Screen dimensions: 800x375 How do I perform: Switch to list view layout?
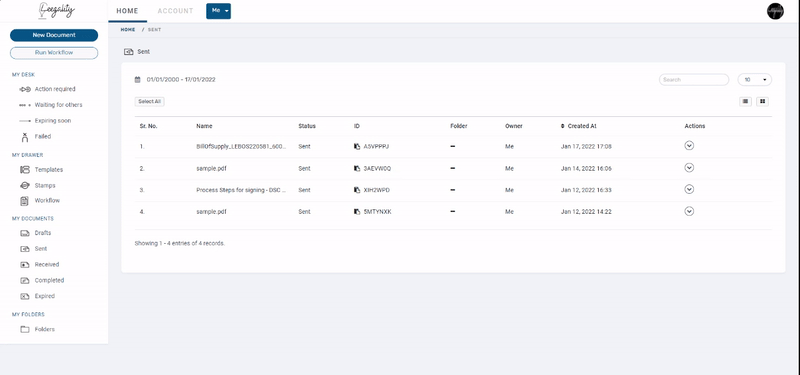[745, 102]
